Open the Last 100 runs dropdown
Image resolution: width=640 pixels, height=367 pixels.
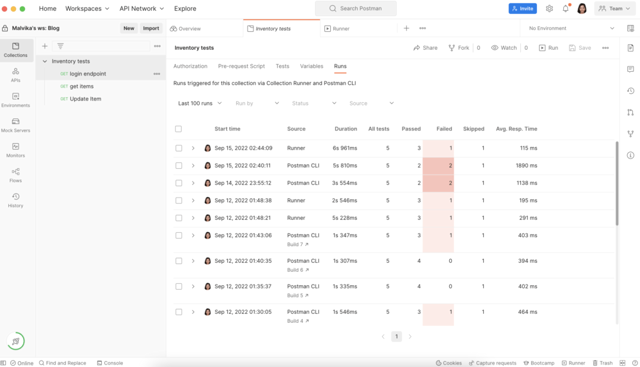[200, 103]
